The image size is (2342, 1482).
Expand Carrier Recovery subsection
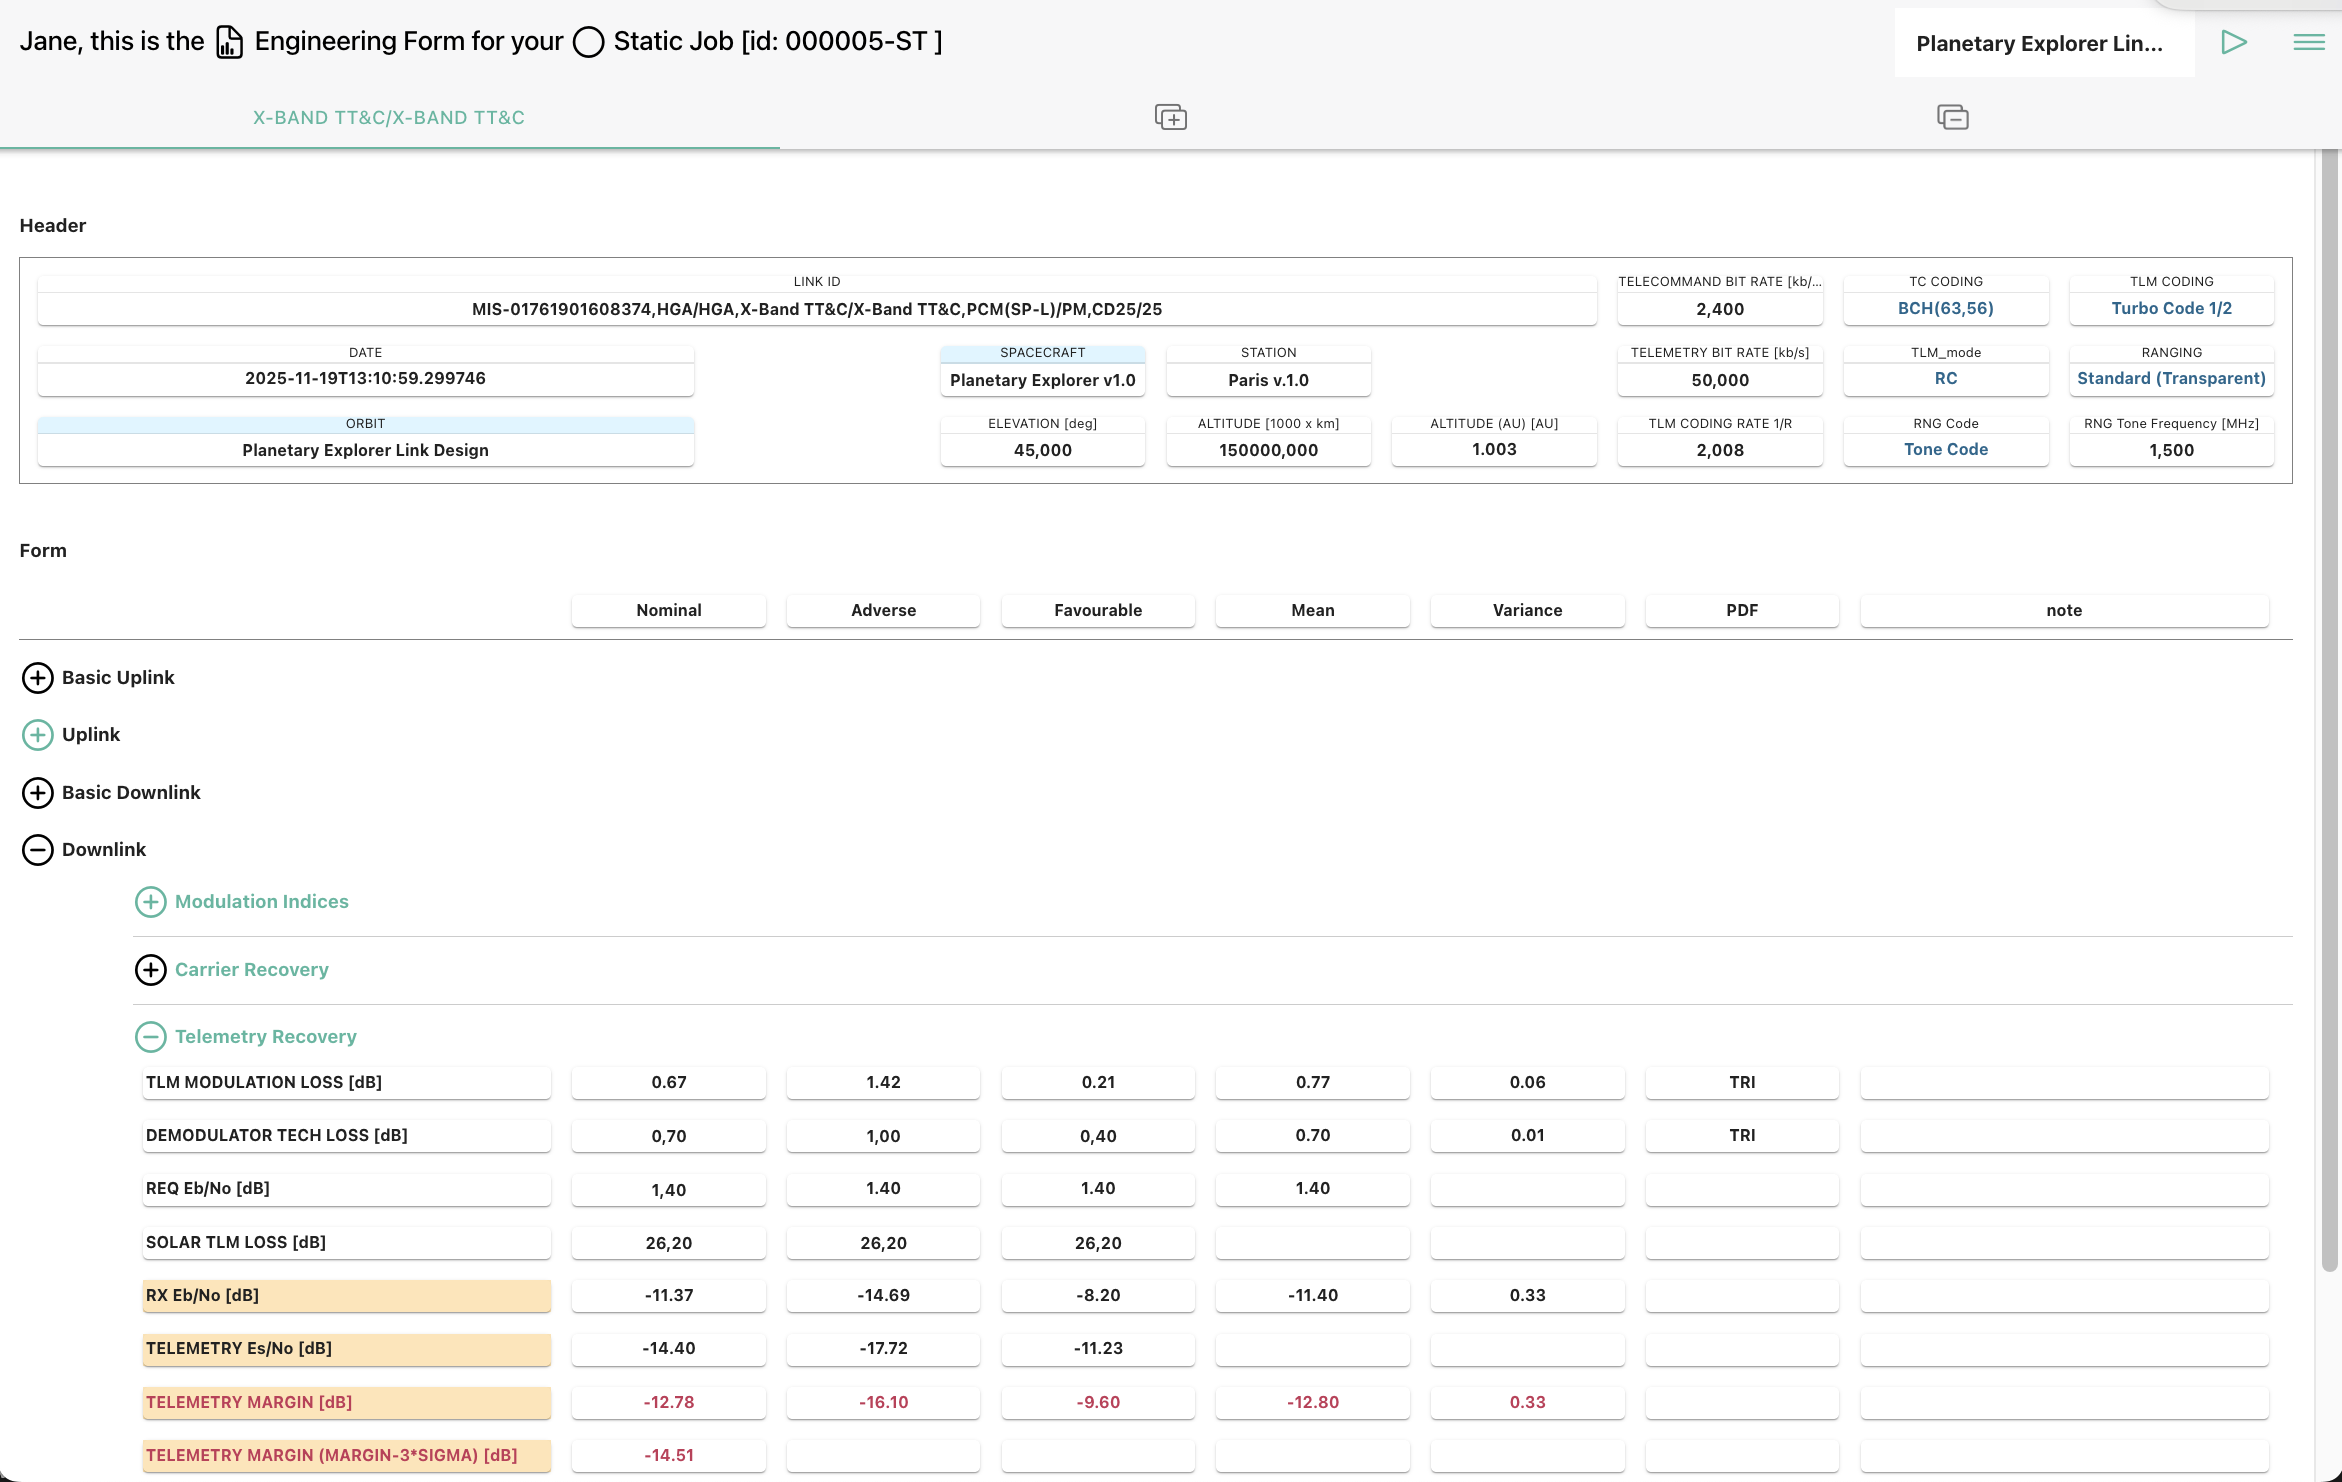[151, 970]
